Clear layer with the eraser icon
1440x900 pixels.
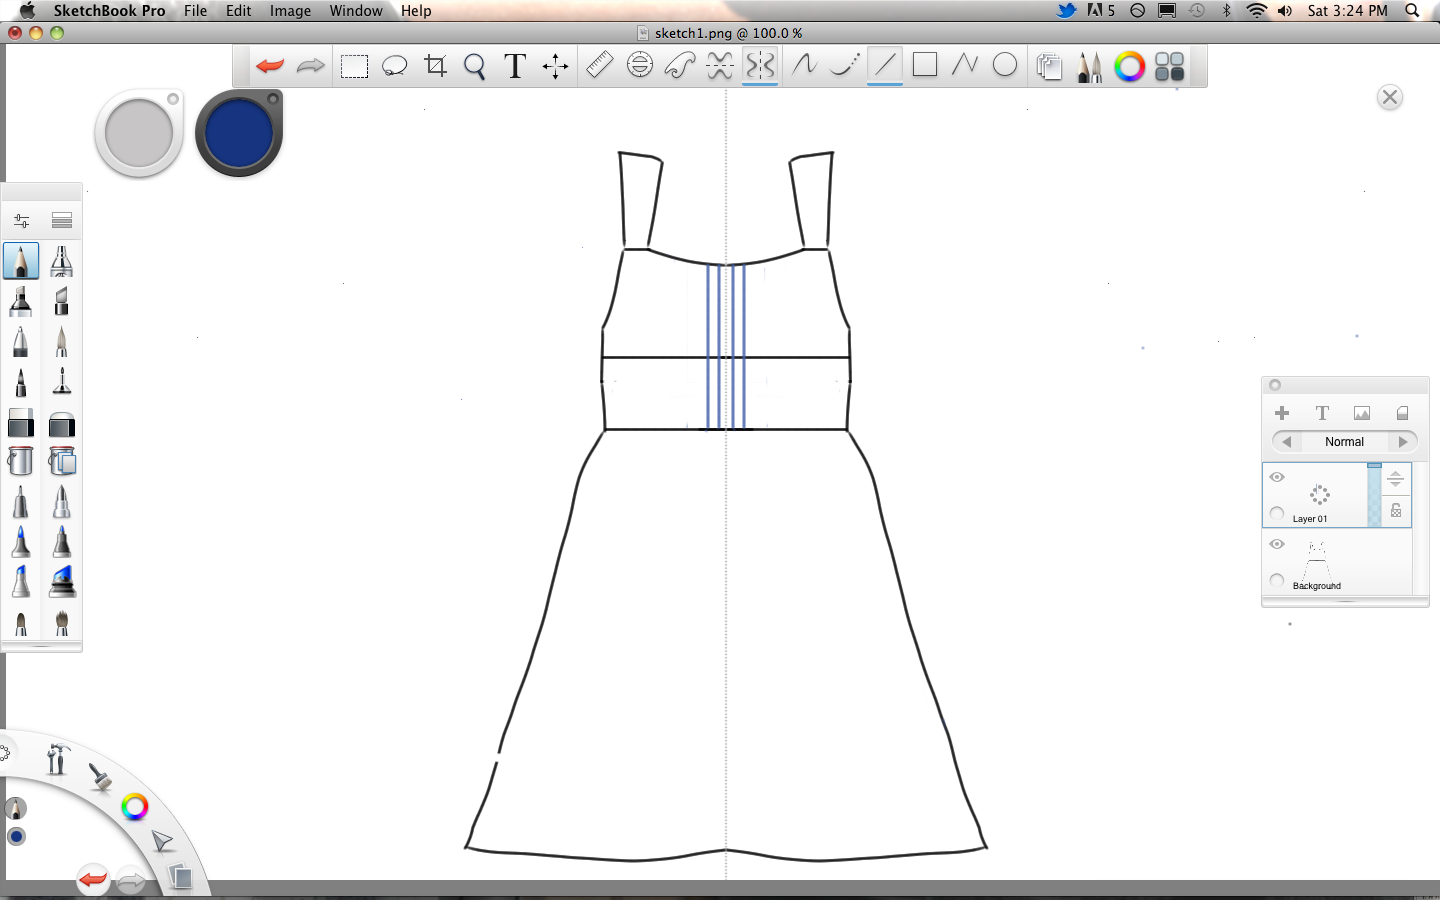1402,413
